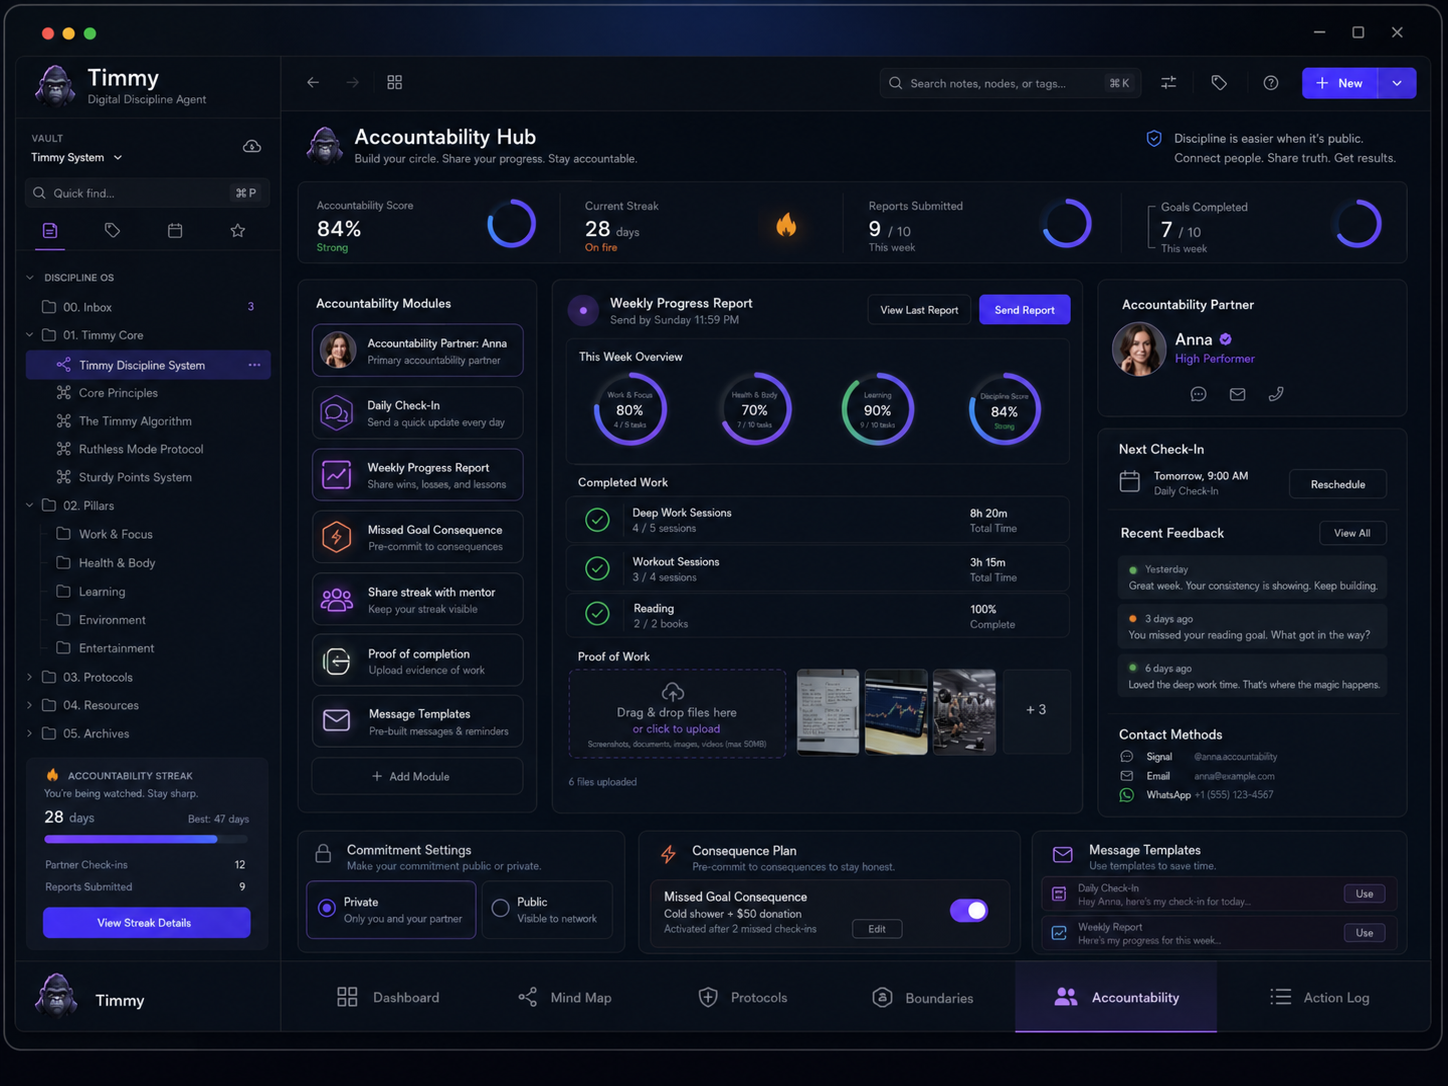Viewport: 1448px width, 1086px height.
Task: Open the +3 more files tile
Action: tap(1036, 711)
